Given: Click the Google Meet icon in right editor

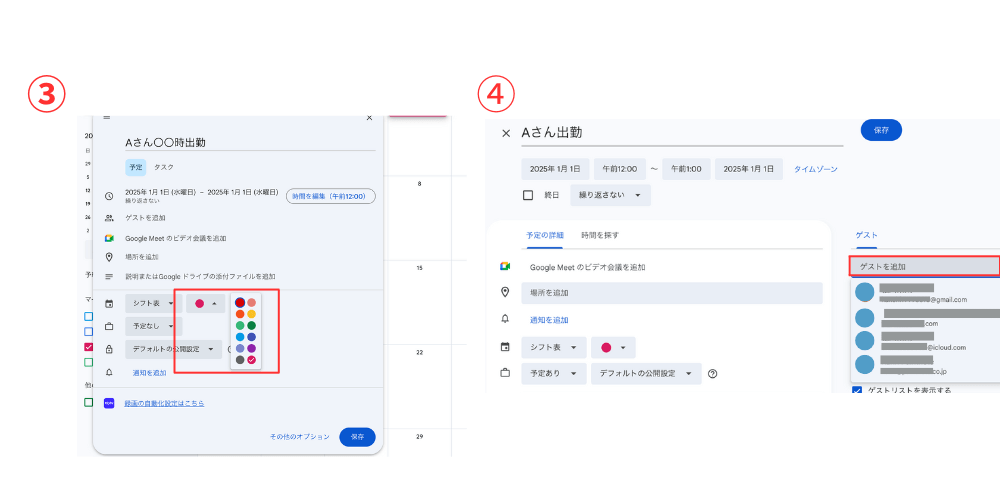Looking at the screenshot, I should 506,267.
